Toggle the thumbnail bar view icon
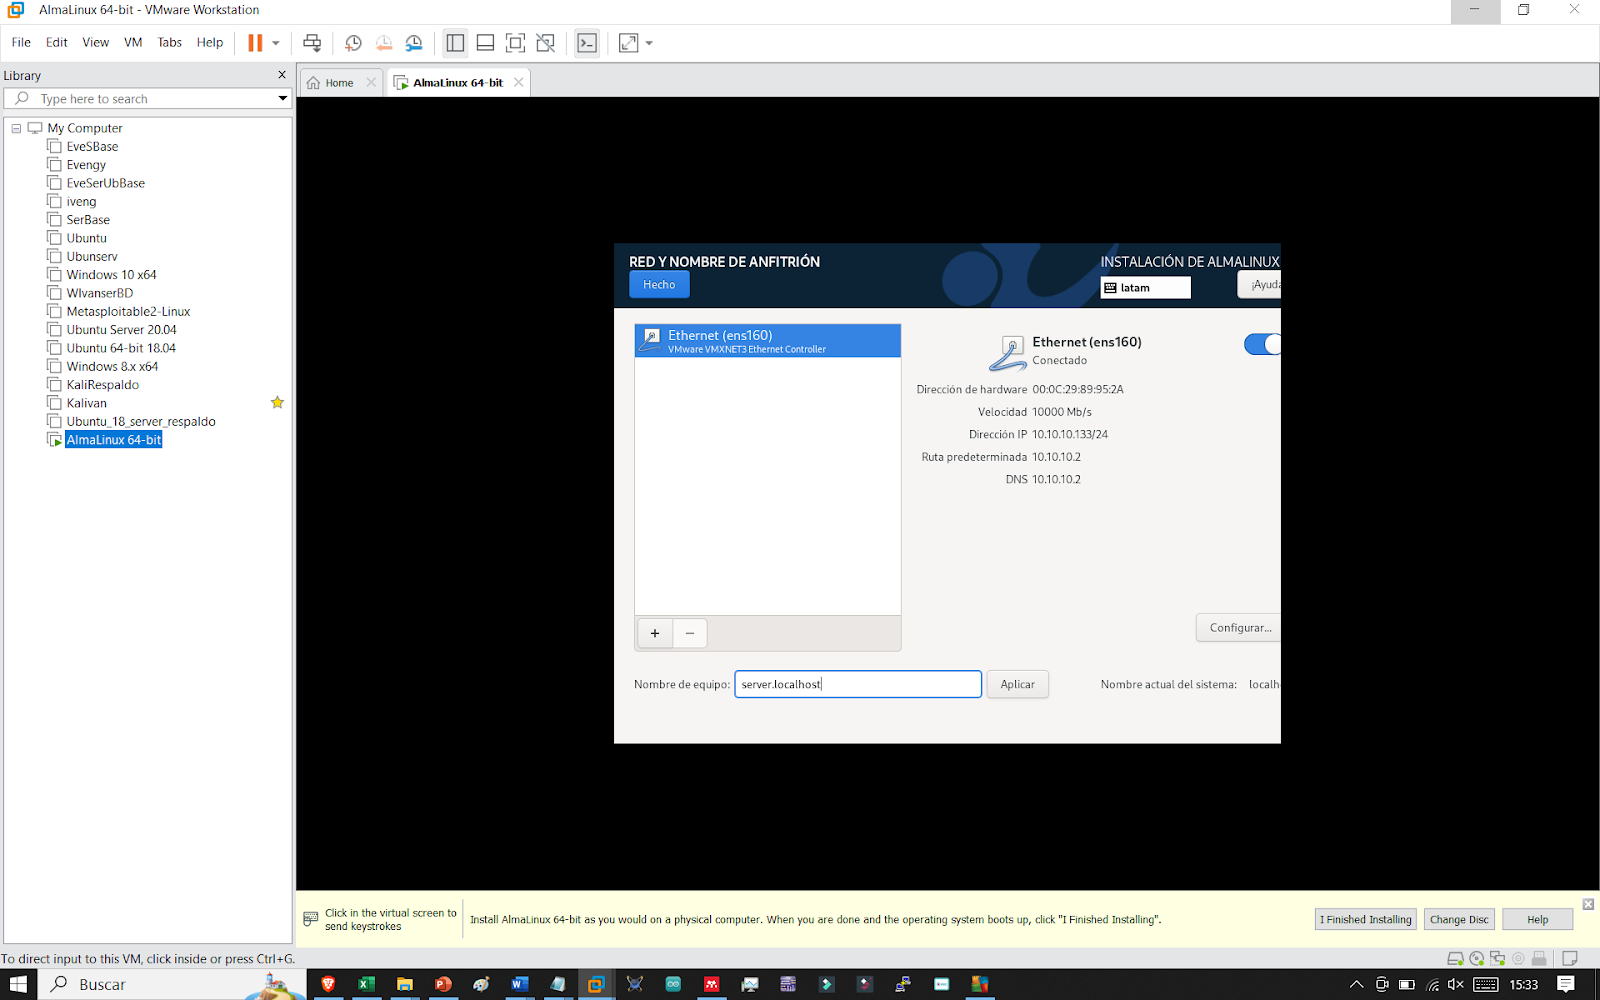This screenshot has width=1600, height=1000. 485,43
